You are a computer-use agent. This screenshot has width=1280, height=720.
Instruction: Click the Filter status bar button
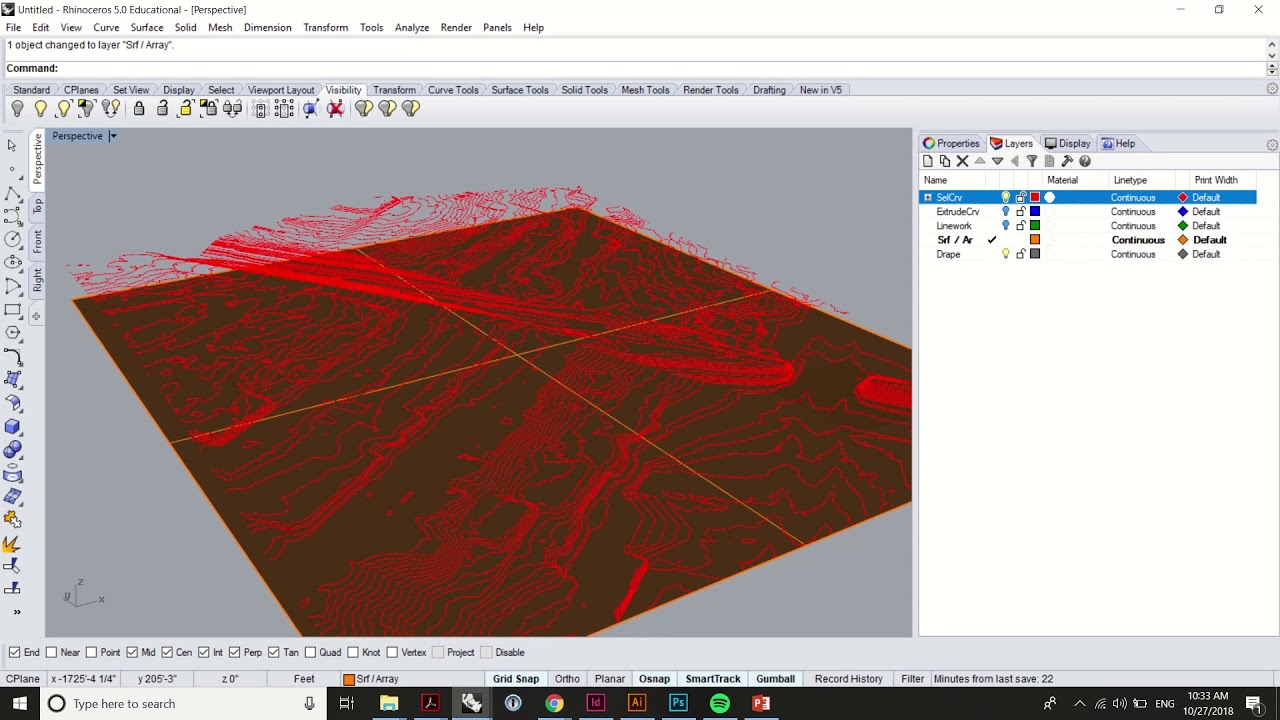912,679
